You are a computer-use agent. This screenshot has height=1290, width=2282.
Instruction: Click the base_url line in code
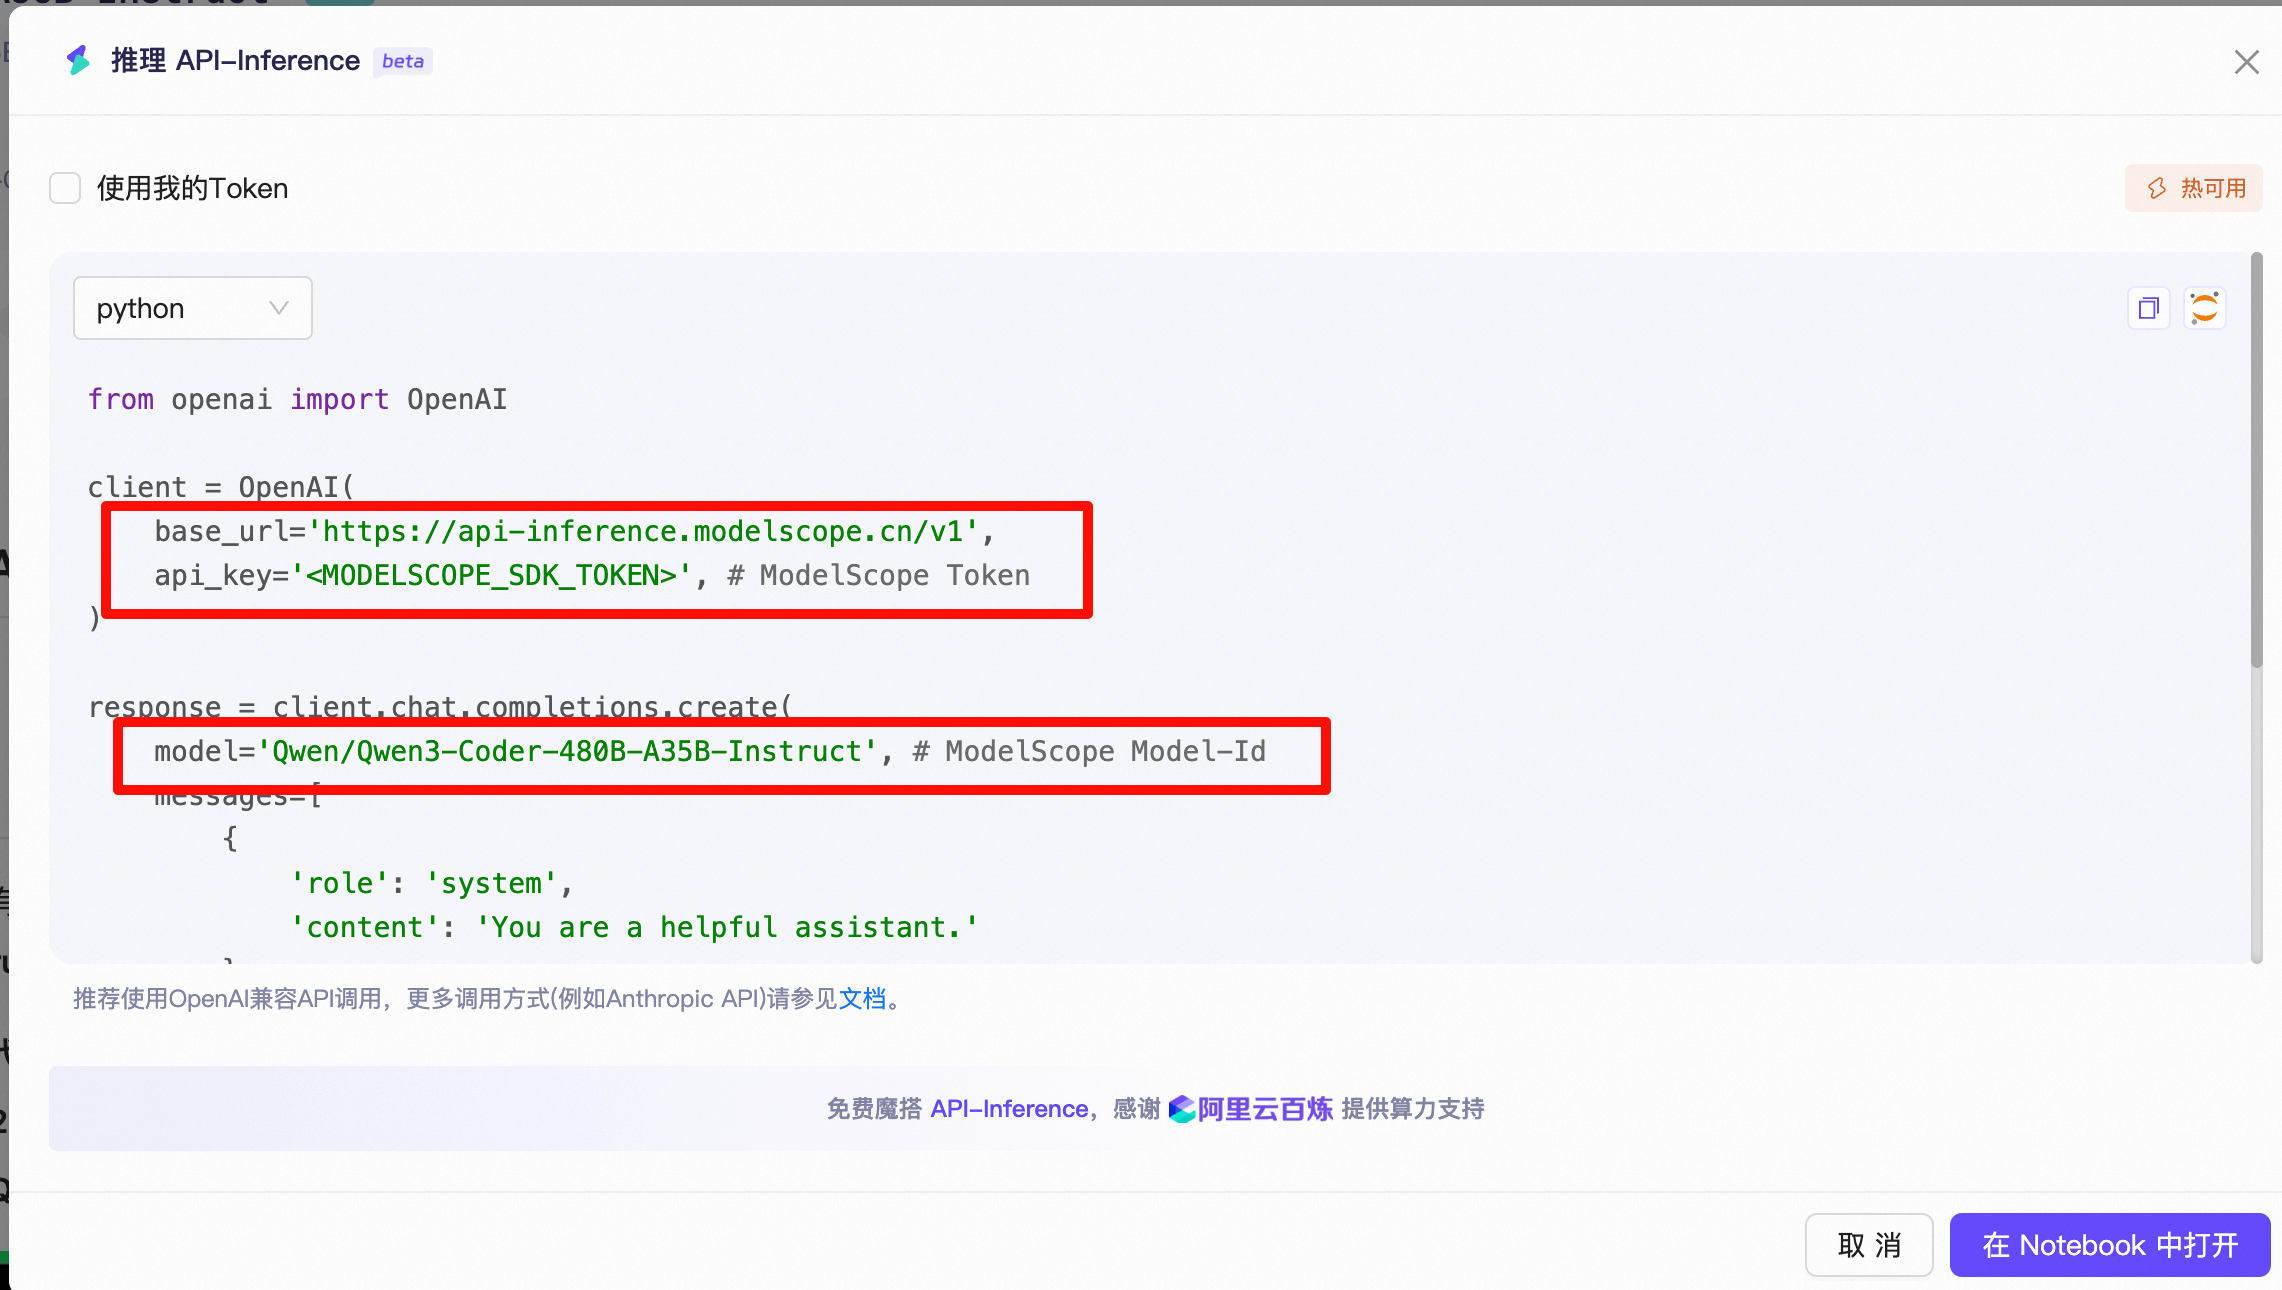tap(572, 531)
